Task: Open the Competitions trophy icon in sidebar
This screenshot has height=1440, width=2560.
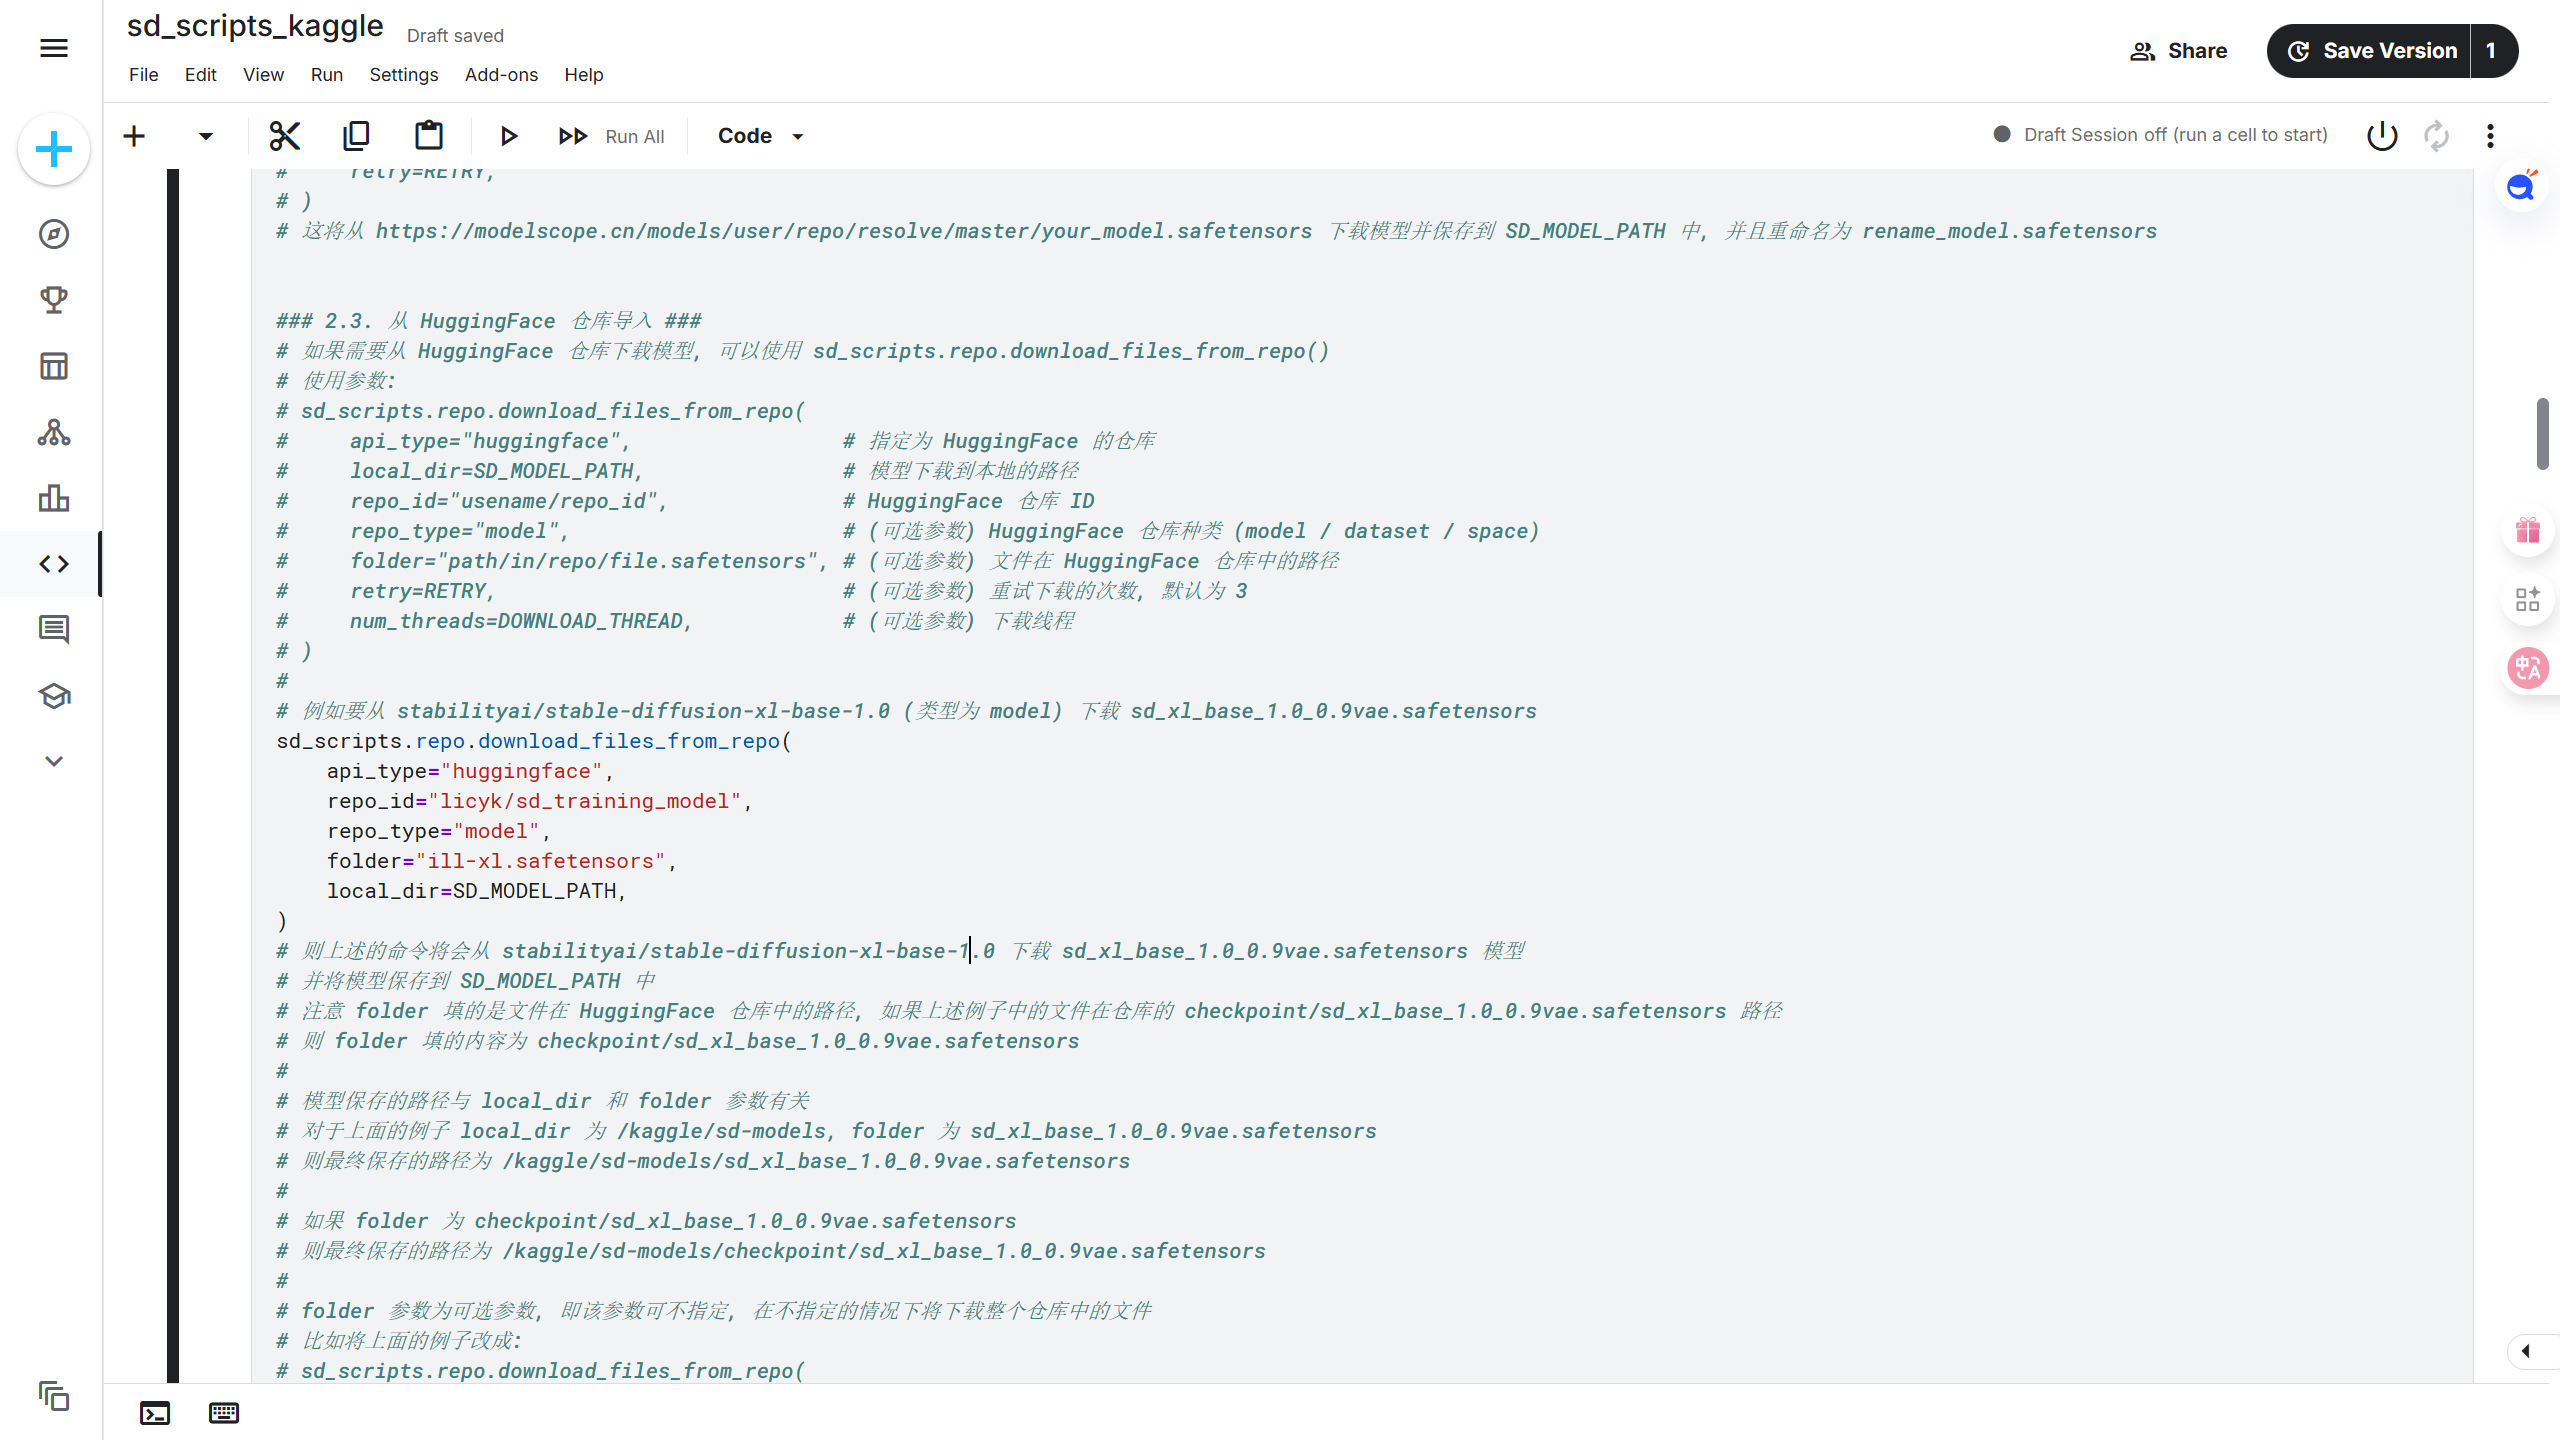Action: [x=54, y=300]
